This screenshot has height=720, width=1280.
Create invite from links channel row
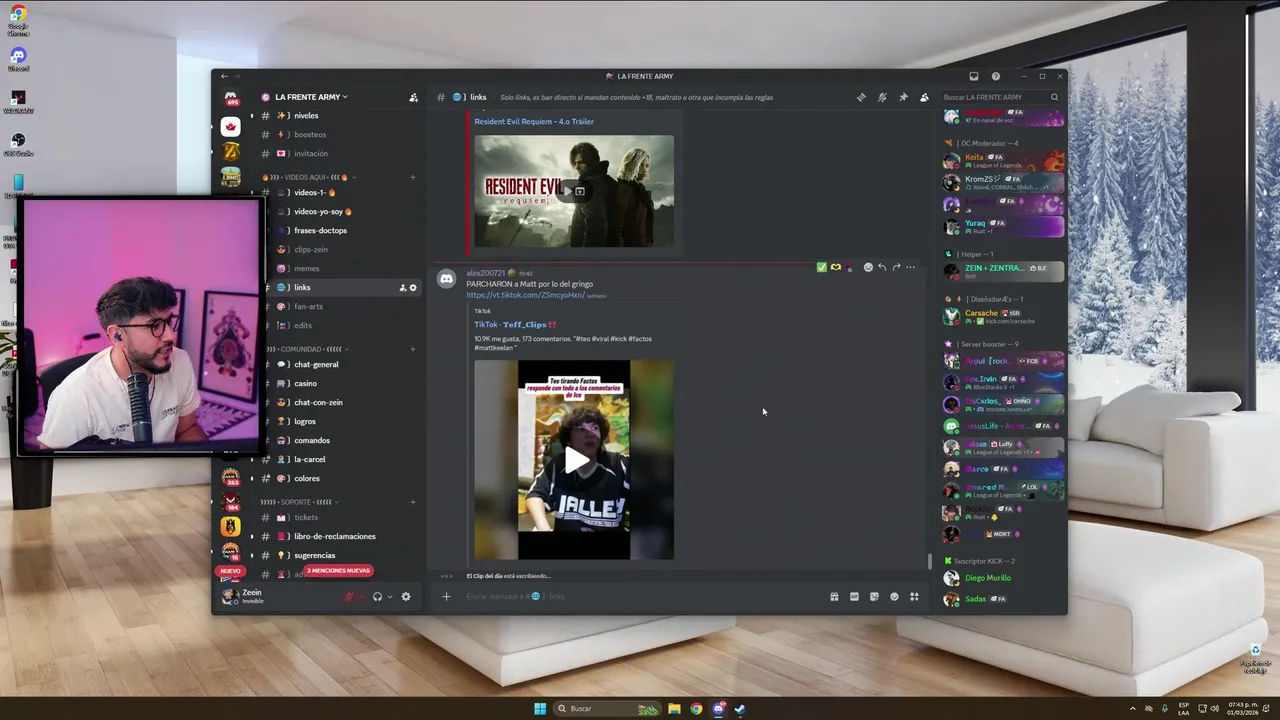tap(403, 288)
